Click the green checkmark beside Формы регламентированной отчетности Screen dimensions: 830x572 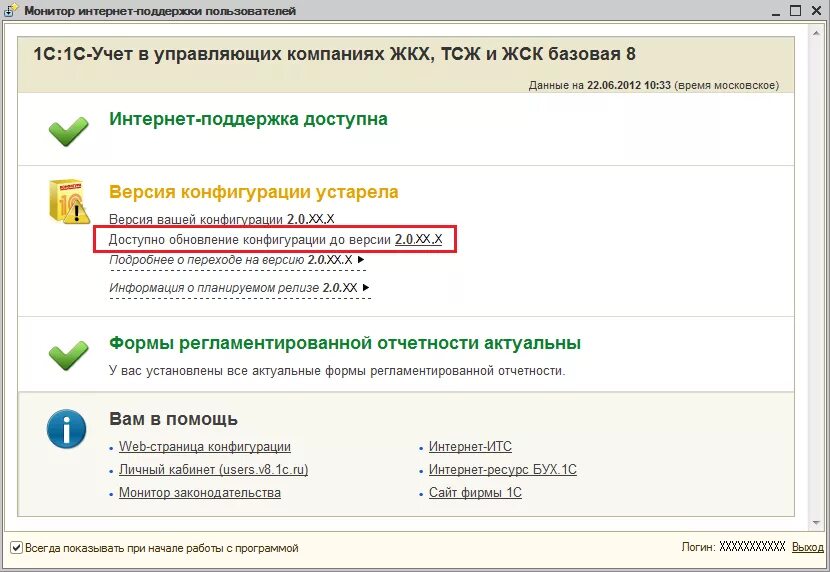coord(68,355)
